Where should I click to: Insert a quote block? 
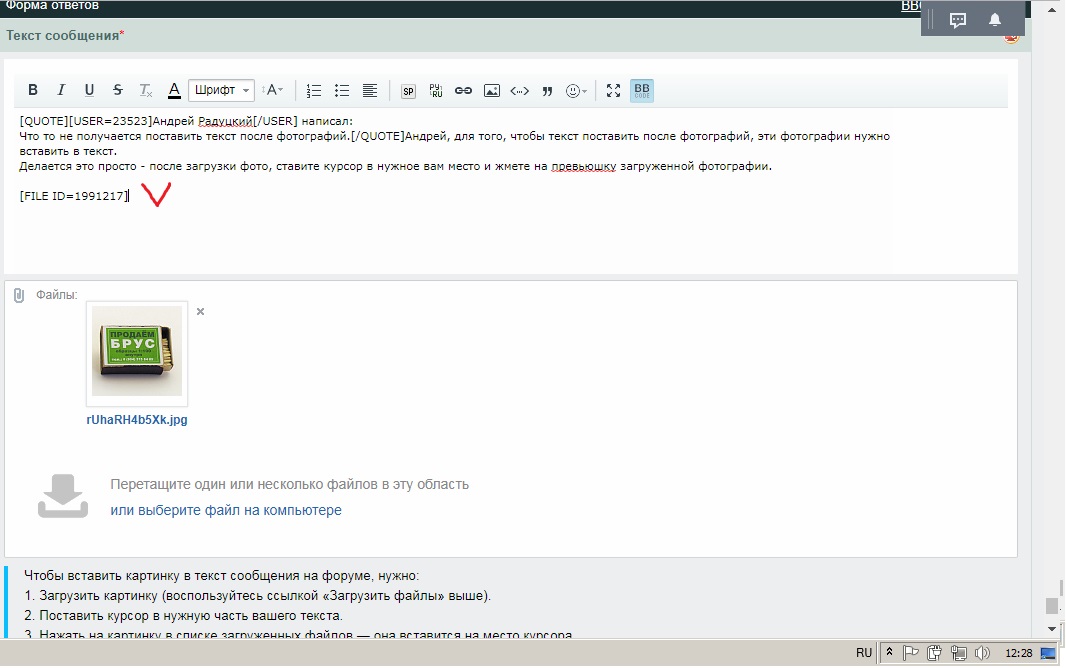click(x=547, y=90)
